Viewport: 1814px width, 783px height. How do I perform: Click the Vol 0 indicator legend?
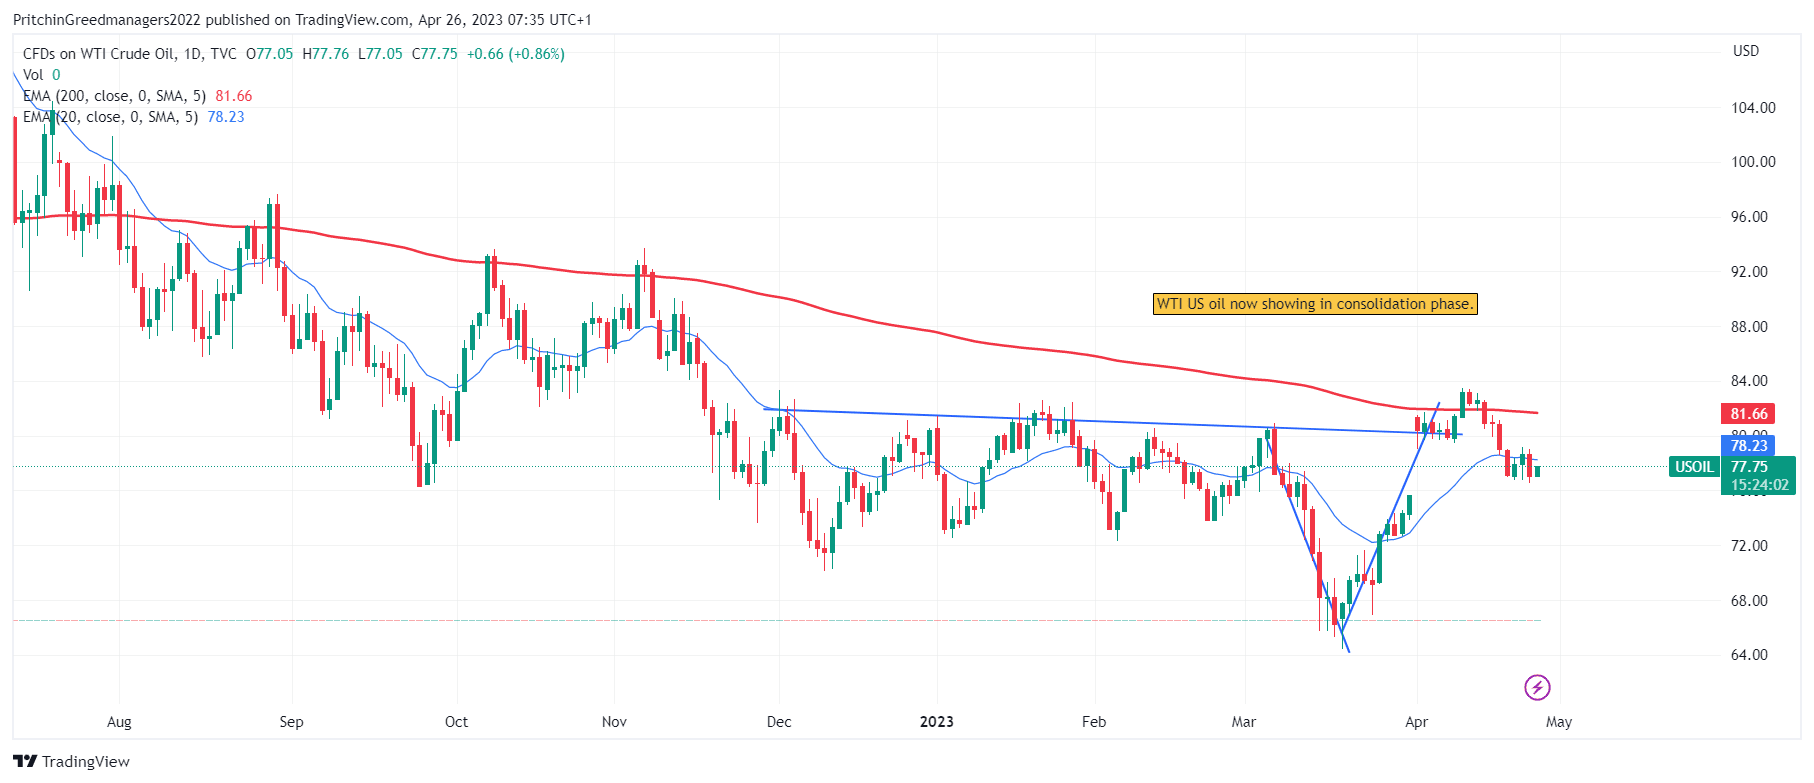coord(42,75)
